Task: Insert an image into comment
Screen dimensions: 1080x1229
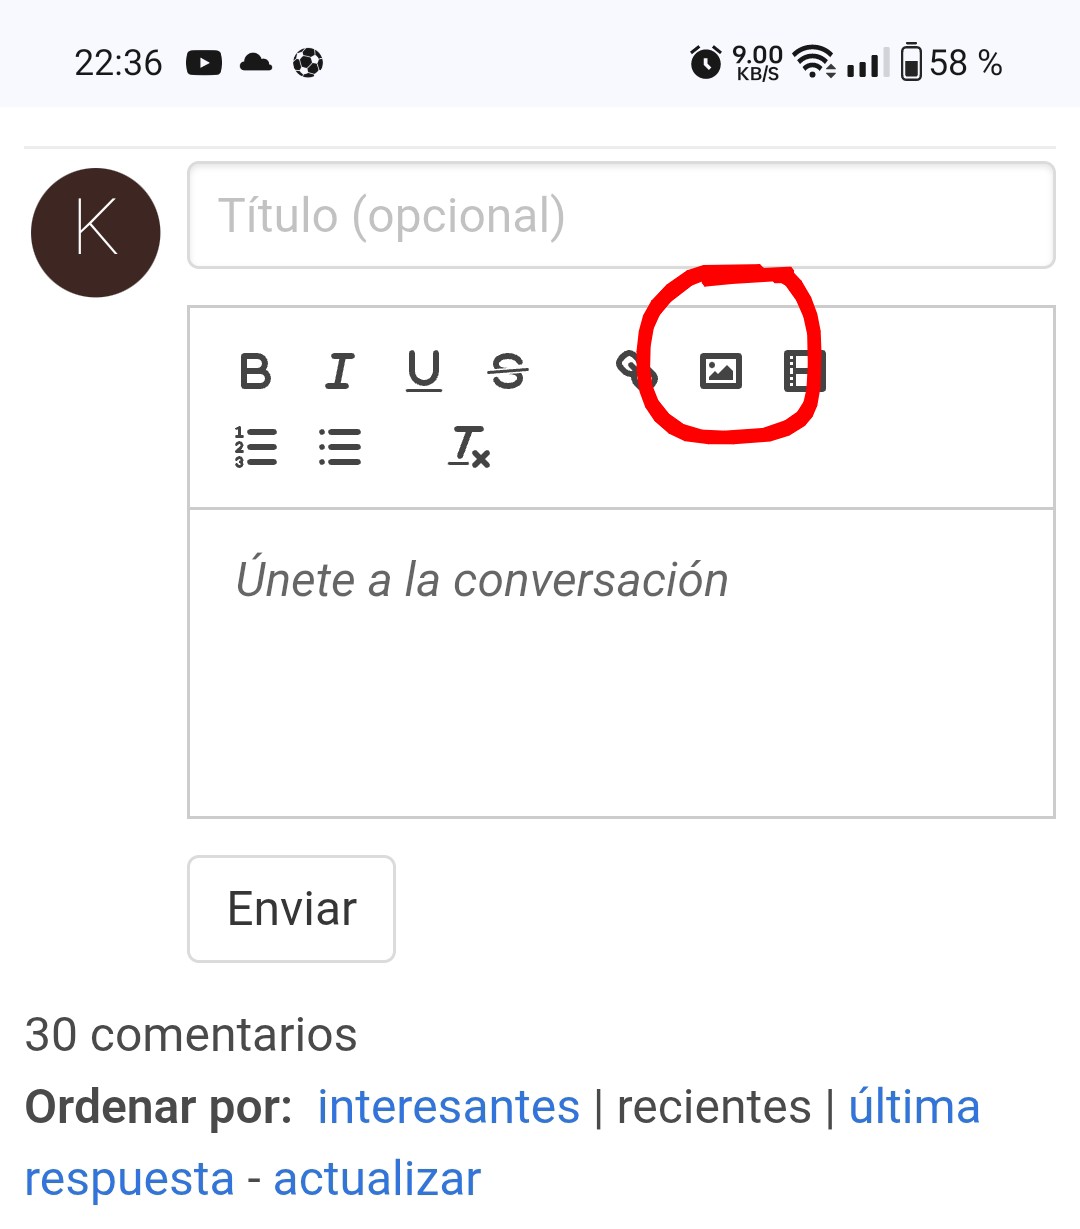Action: click(x=720, y=371)
